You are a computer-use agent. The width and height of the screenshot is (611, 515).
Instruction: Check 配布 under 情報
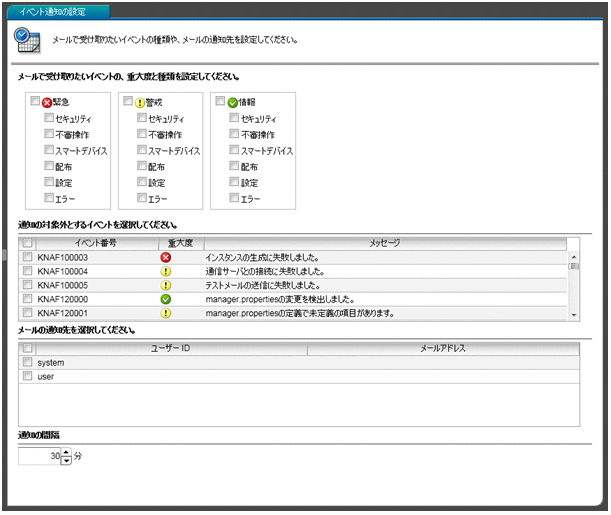coord(234,166)
